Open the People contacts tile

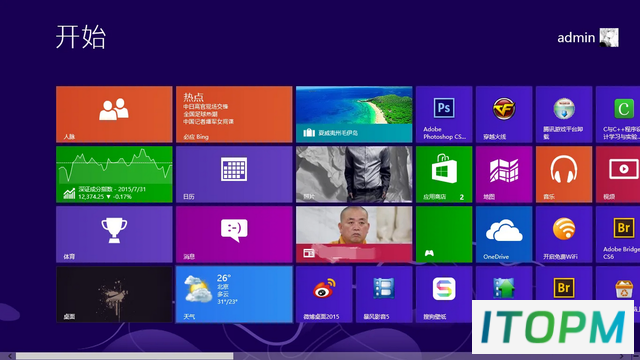[114, 114]
